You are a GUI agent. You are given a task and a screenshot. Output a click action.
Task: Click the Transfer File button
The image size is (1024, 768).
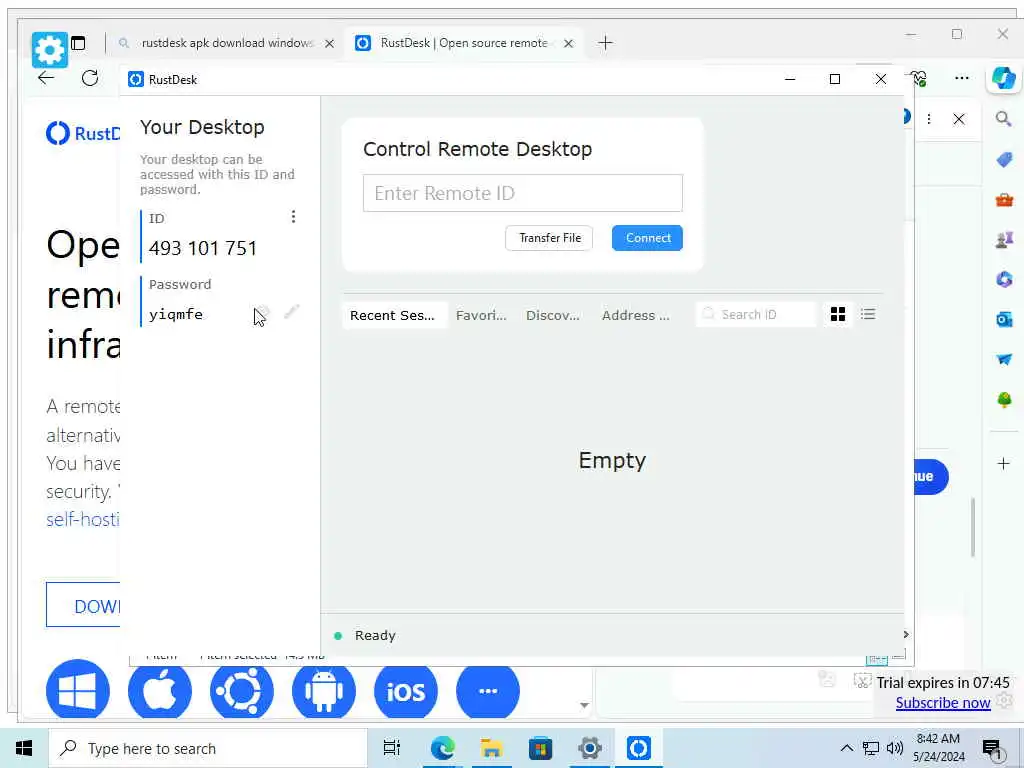pyautogui.click(x=549, y=238)
